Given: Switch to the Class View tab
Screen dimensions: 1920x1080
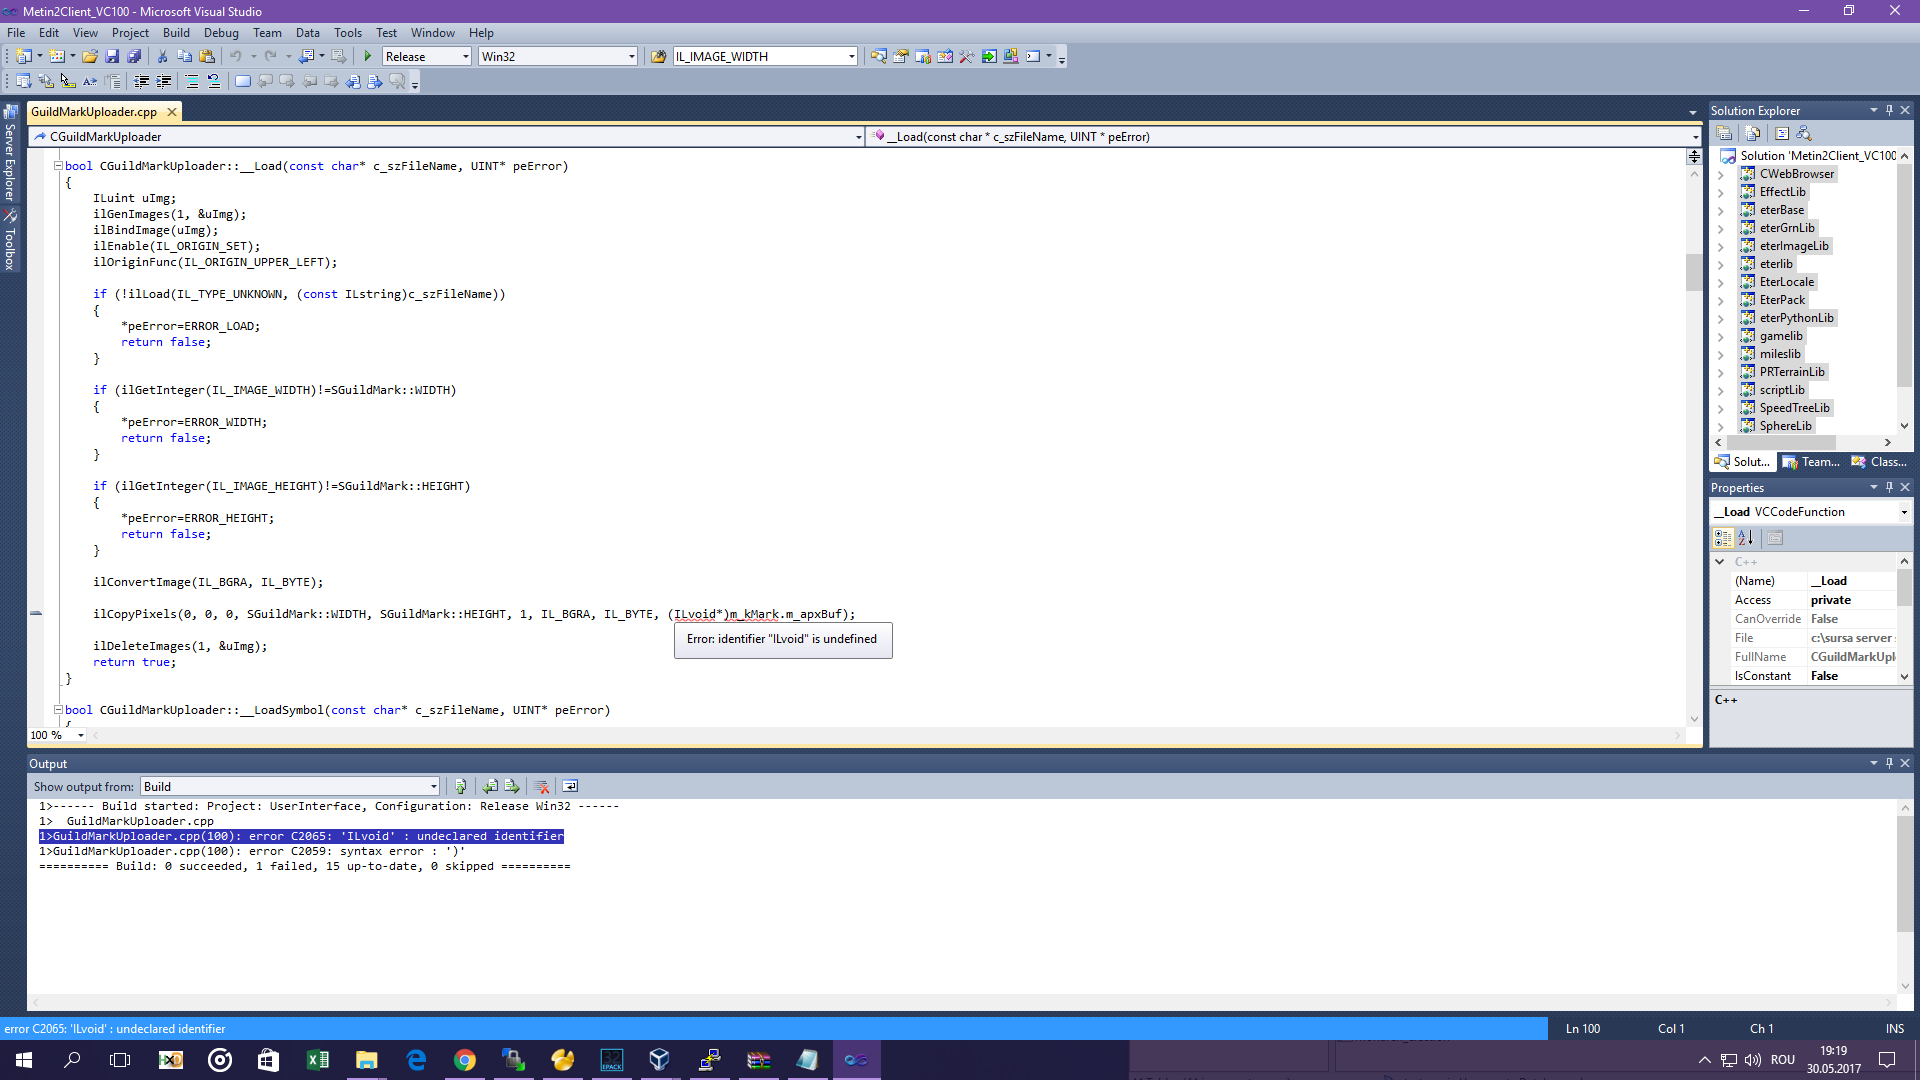Looking at the screenshot, I should coord(1879,462).
